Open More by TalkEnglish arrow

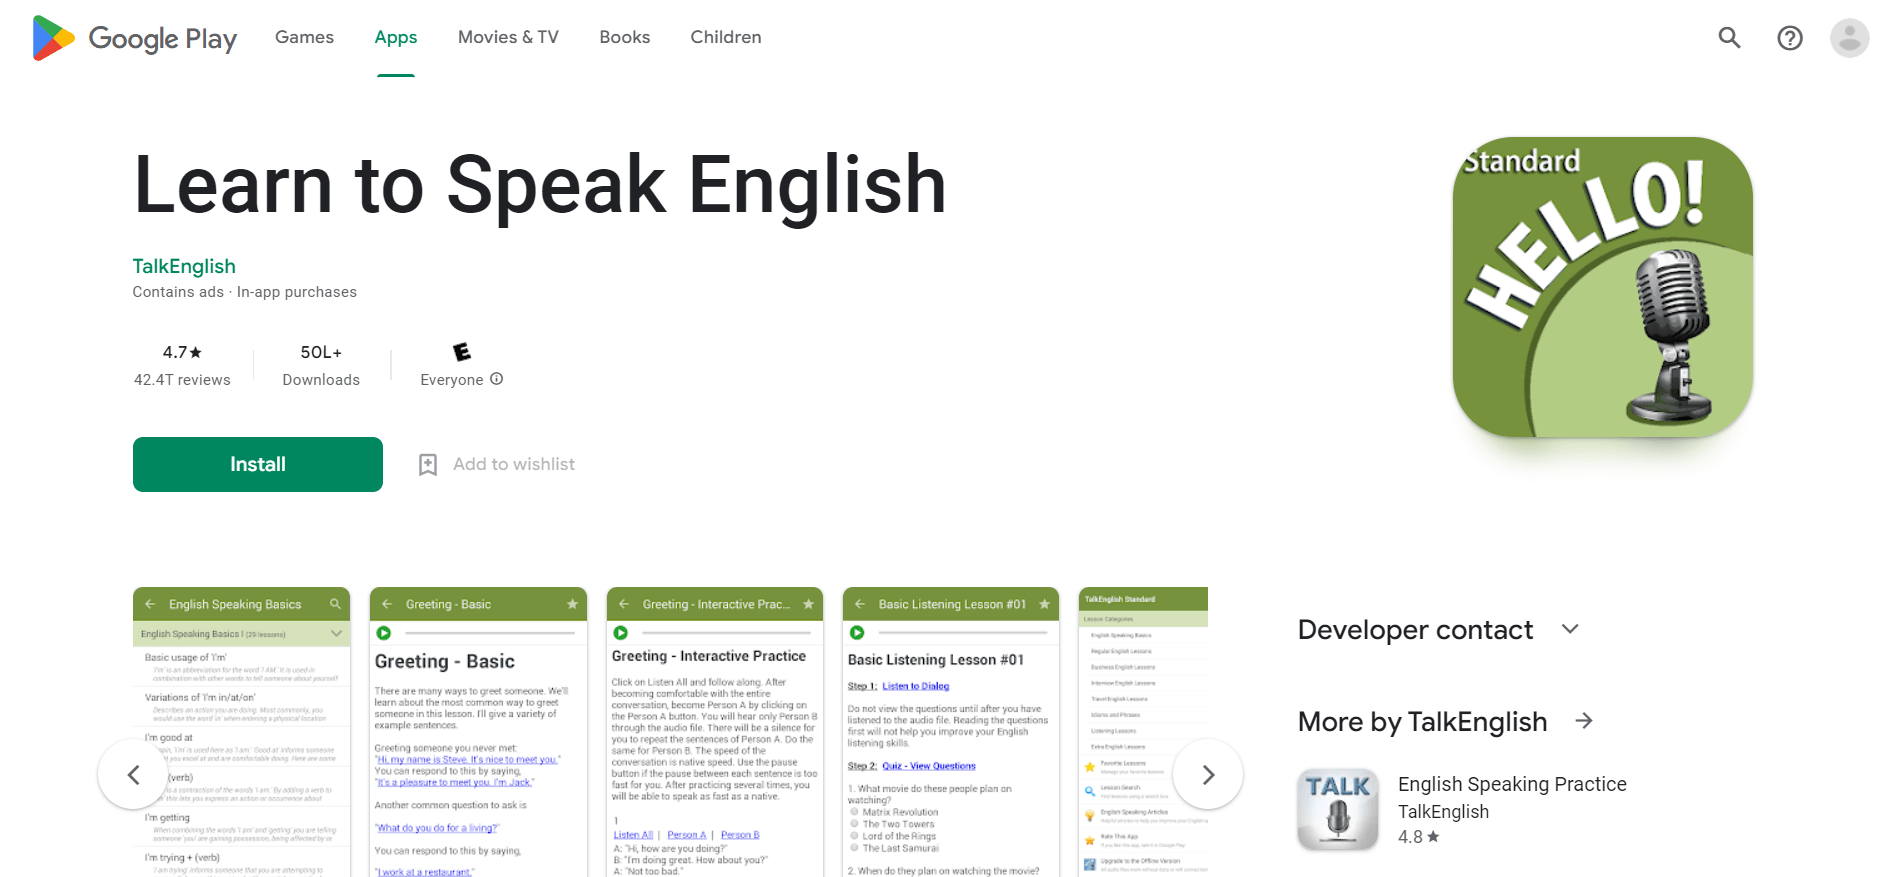point(1584,721)
